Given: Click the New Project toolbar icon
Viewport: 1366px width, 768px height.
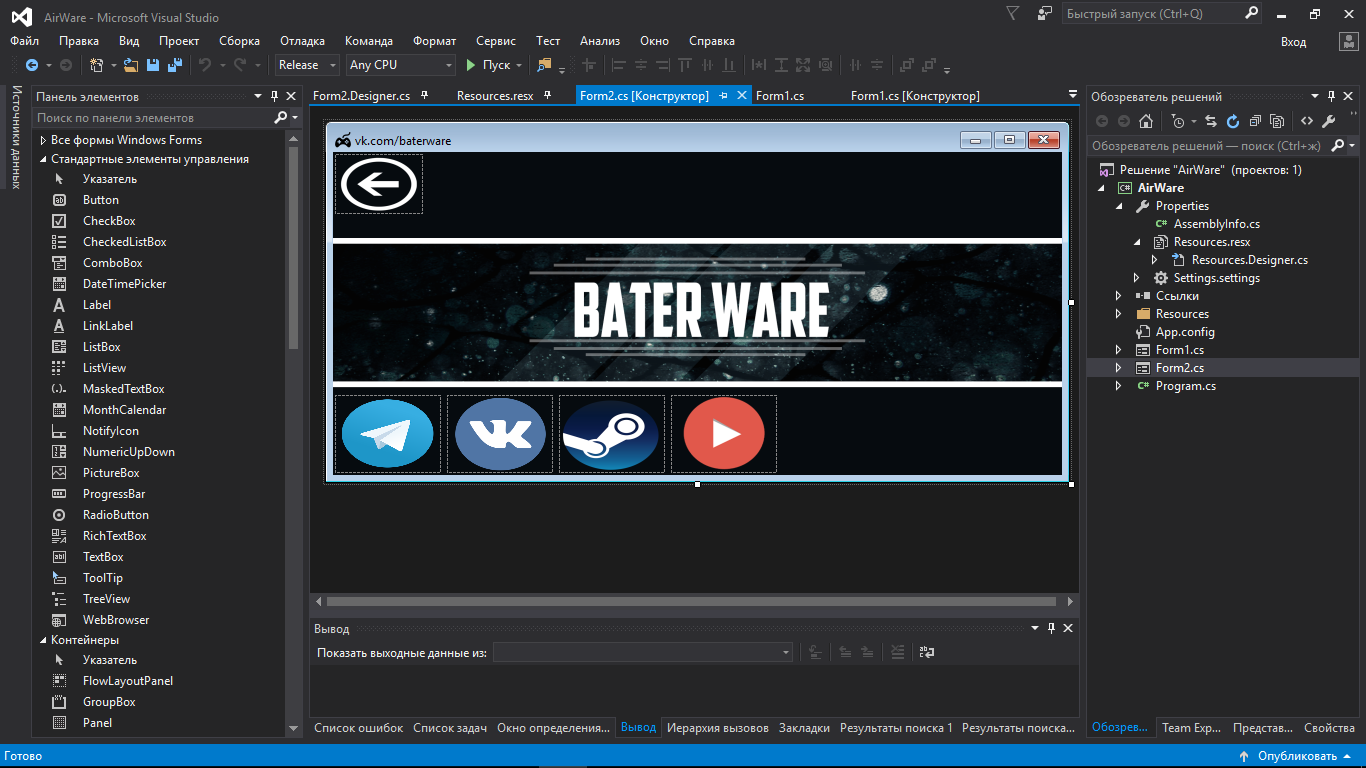Looking at the screenshot, I should tap(96, 65).
